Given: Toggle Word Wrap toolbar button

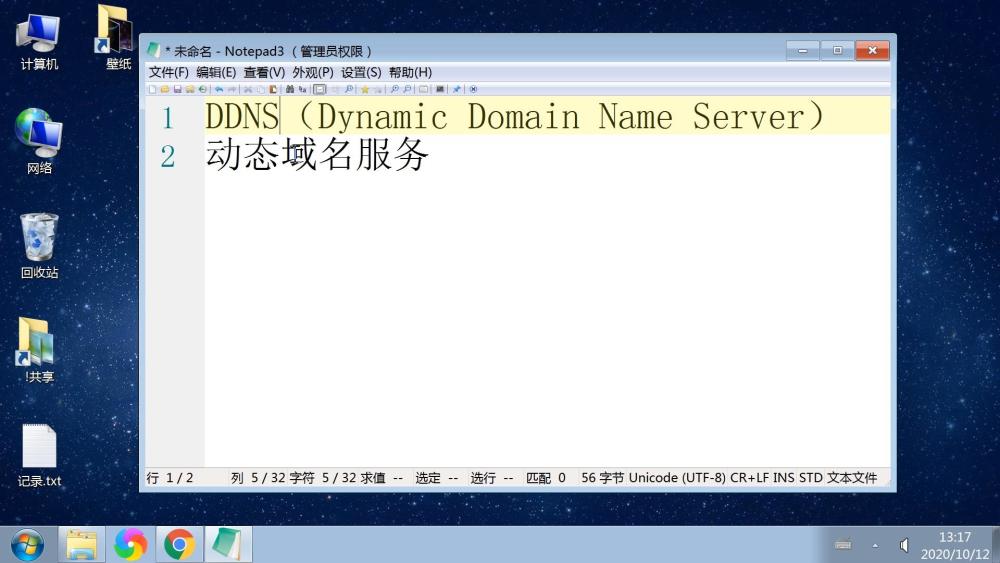Looking at the screenshot, I should tap(320, 89).
